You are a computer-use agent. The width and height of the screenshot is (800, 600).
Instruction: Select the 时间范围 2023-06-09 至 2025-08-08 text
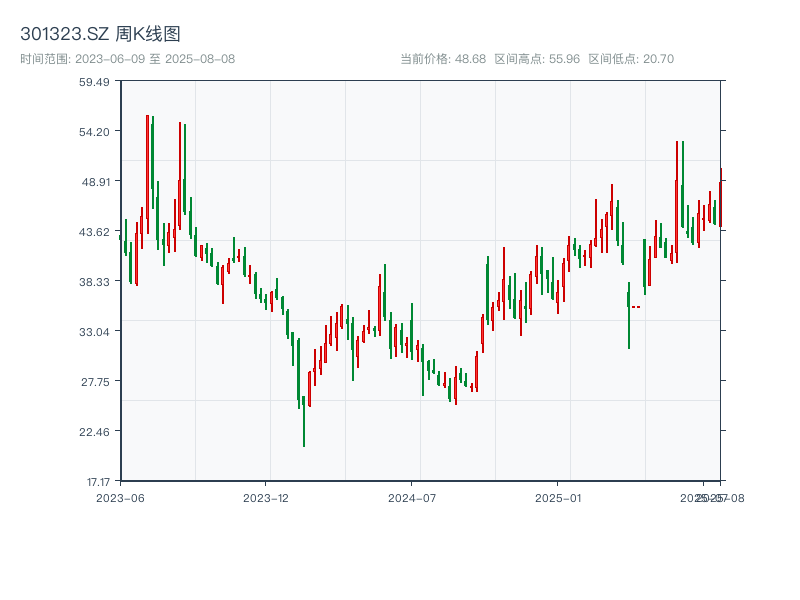tap(128, 59)
